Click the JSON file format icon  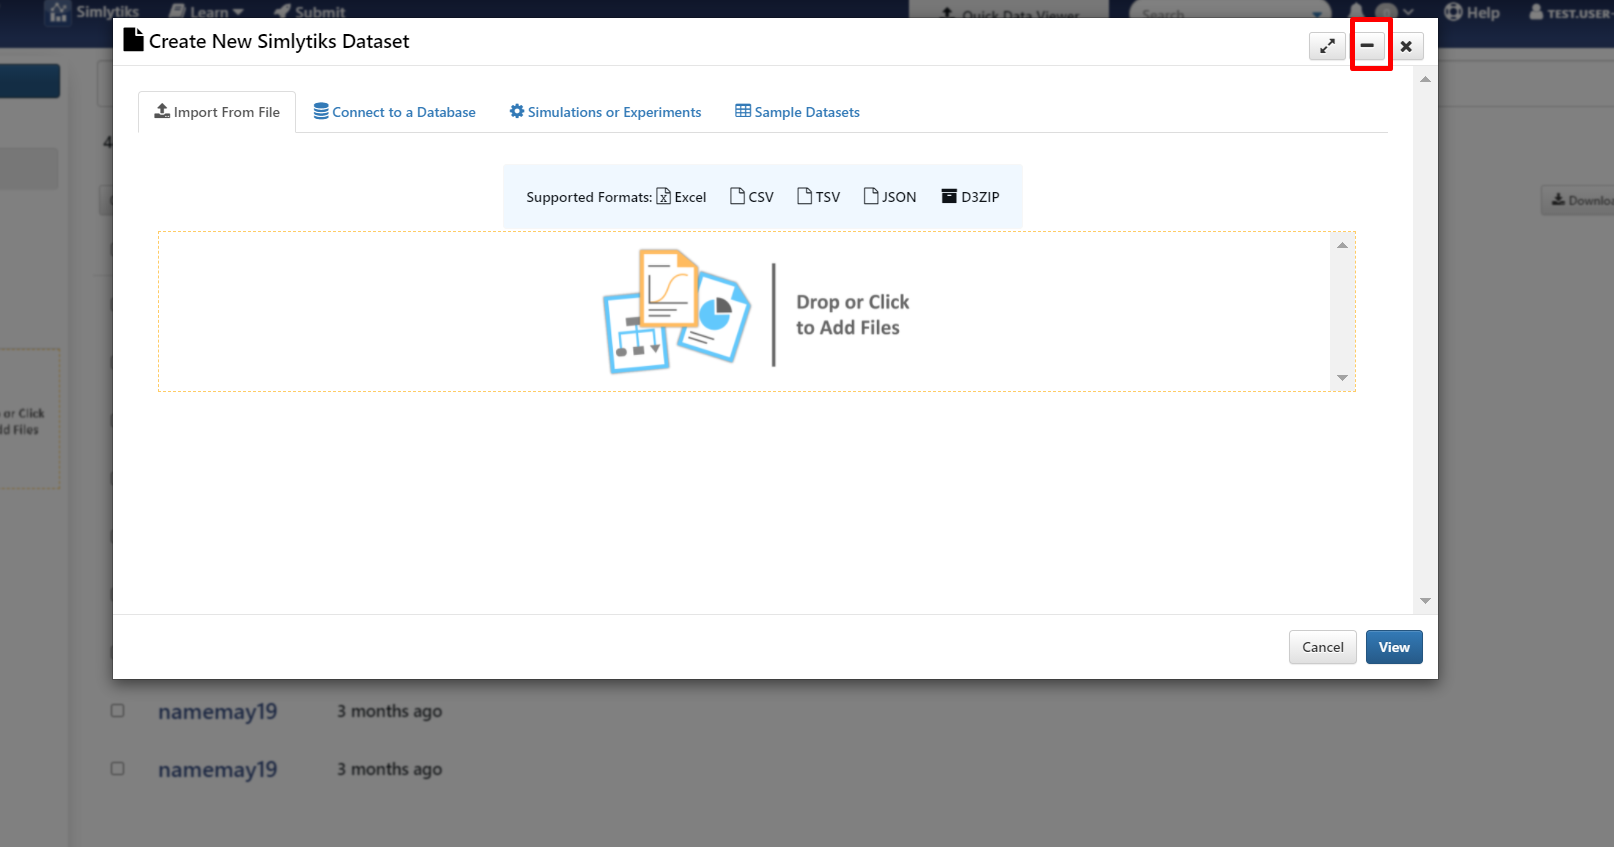pos(871,196)
